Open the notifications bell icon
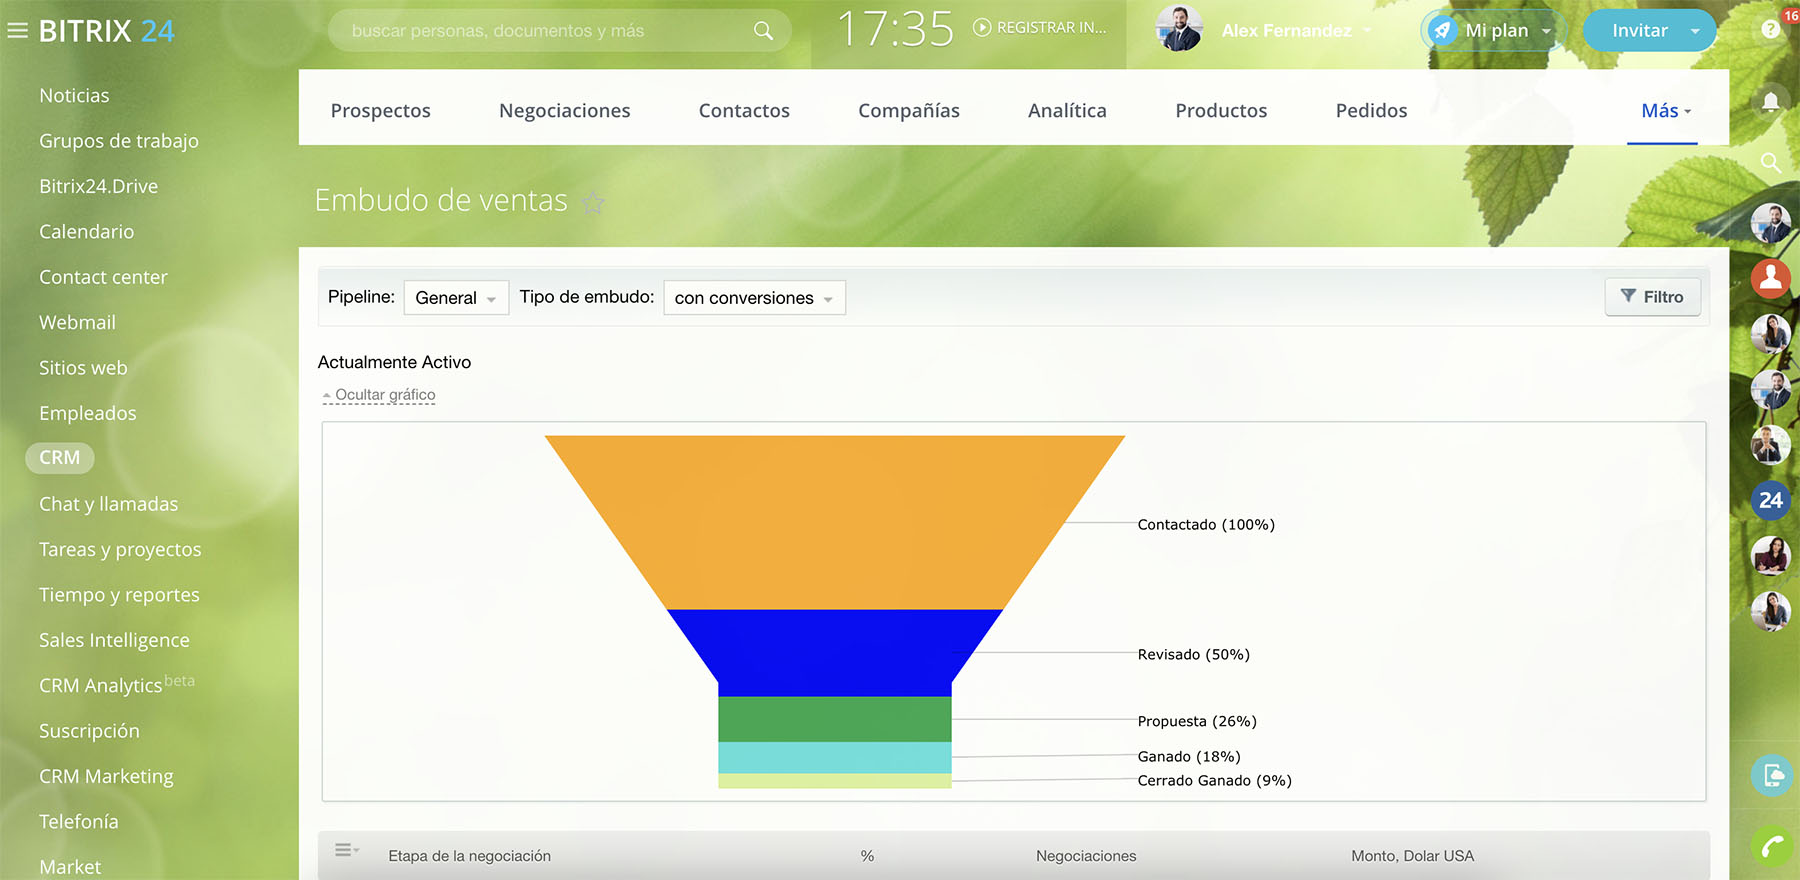The width and height of the screenshot is (1800, 880). coord(1770,101)
